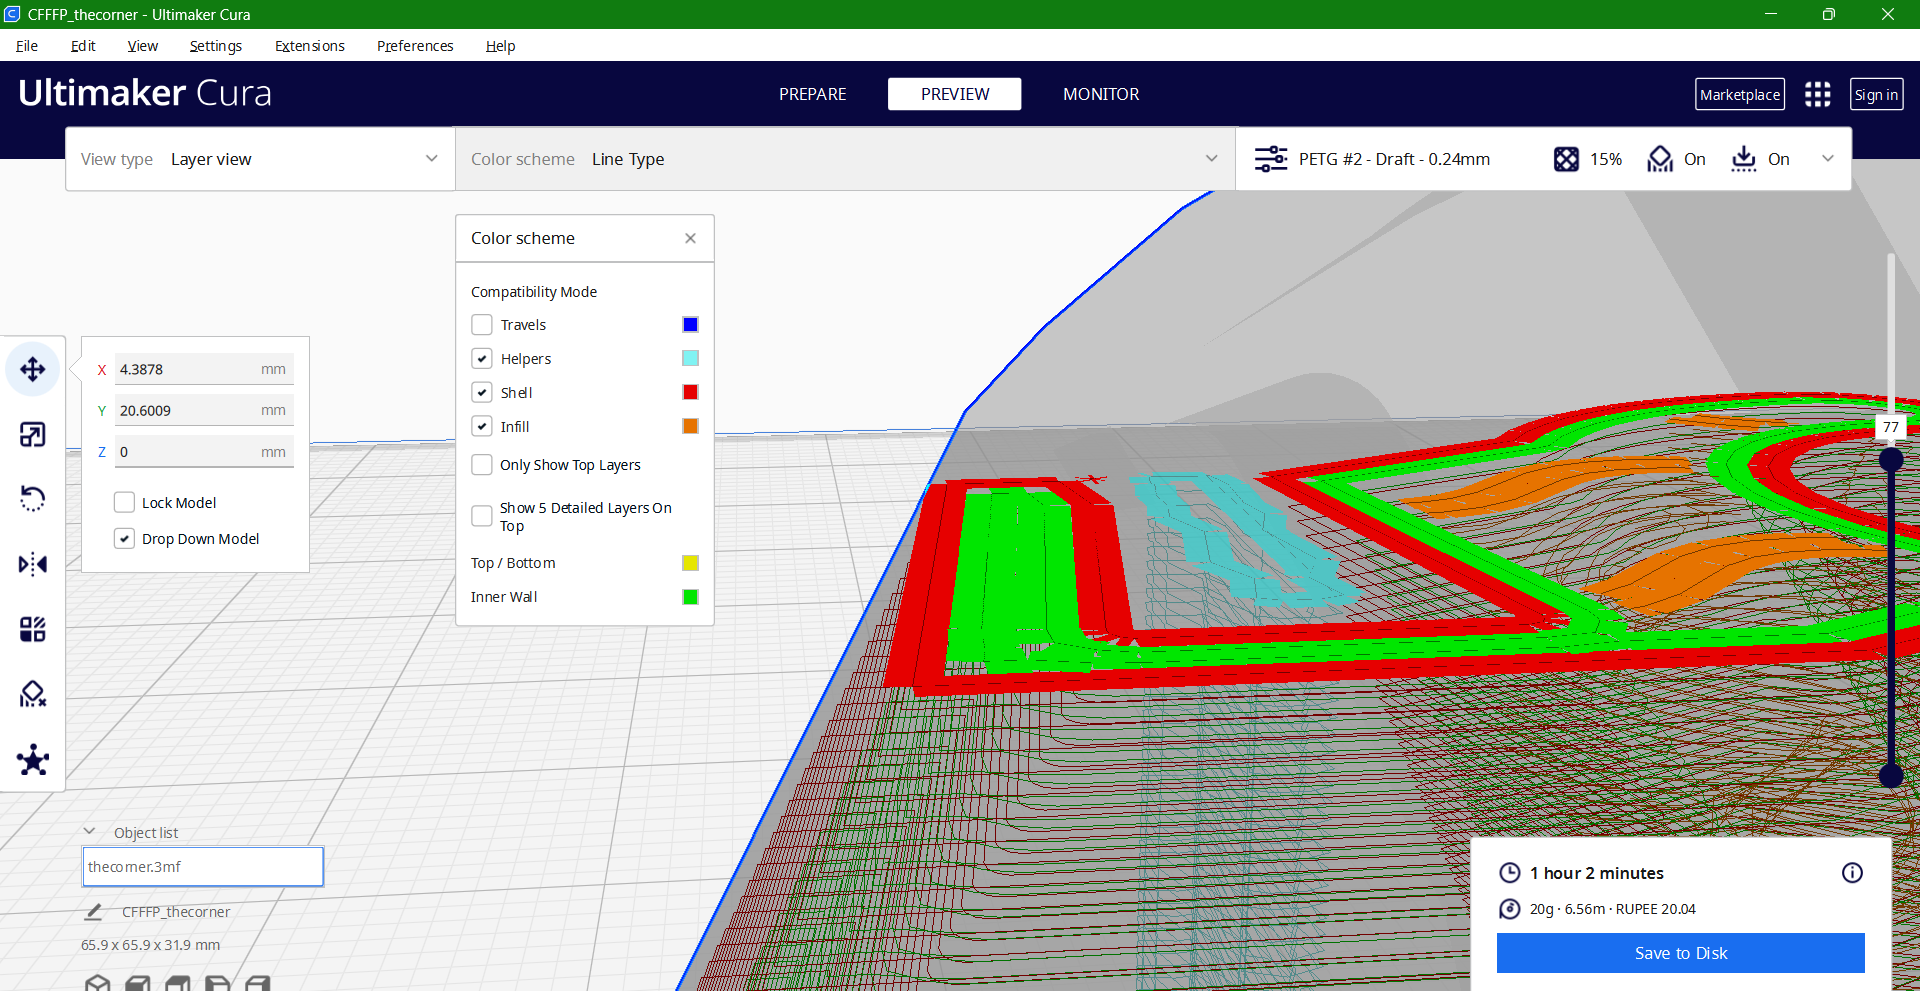1920x991 pixels.
Task: Open the Rotate tool
Action: tap(32, 499)
